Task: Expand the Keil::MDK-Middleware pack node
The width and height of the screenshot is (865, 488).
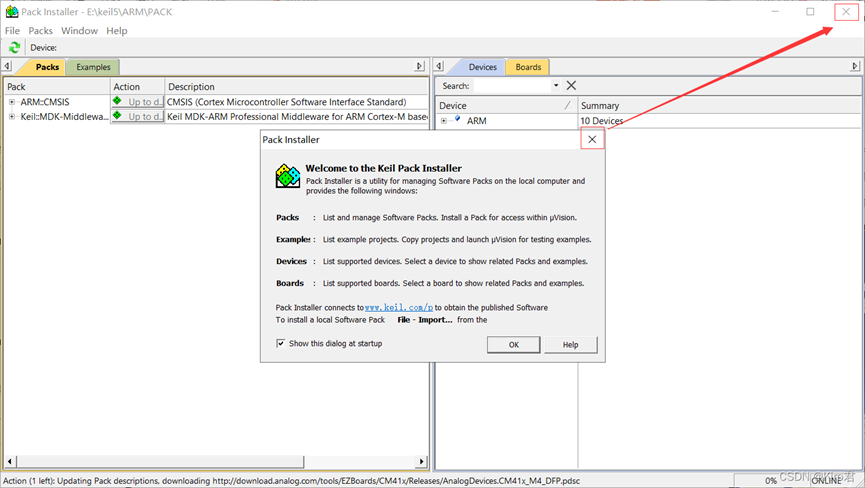Action: pyautogui.click(x=12, y=117)
